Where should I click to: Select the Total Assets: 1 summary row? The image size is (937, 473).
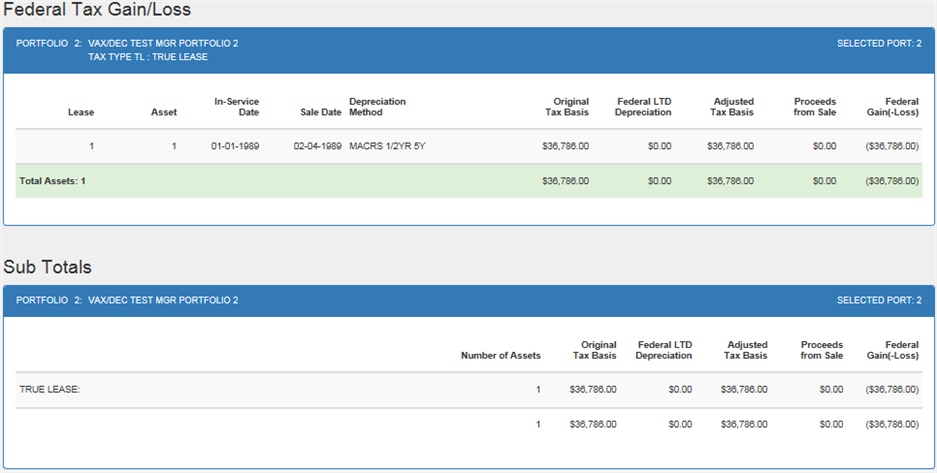[x=468, y=181]
